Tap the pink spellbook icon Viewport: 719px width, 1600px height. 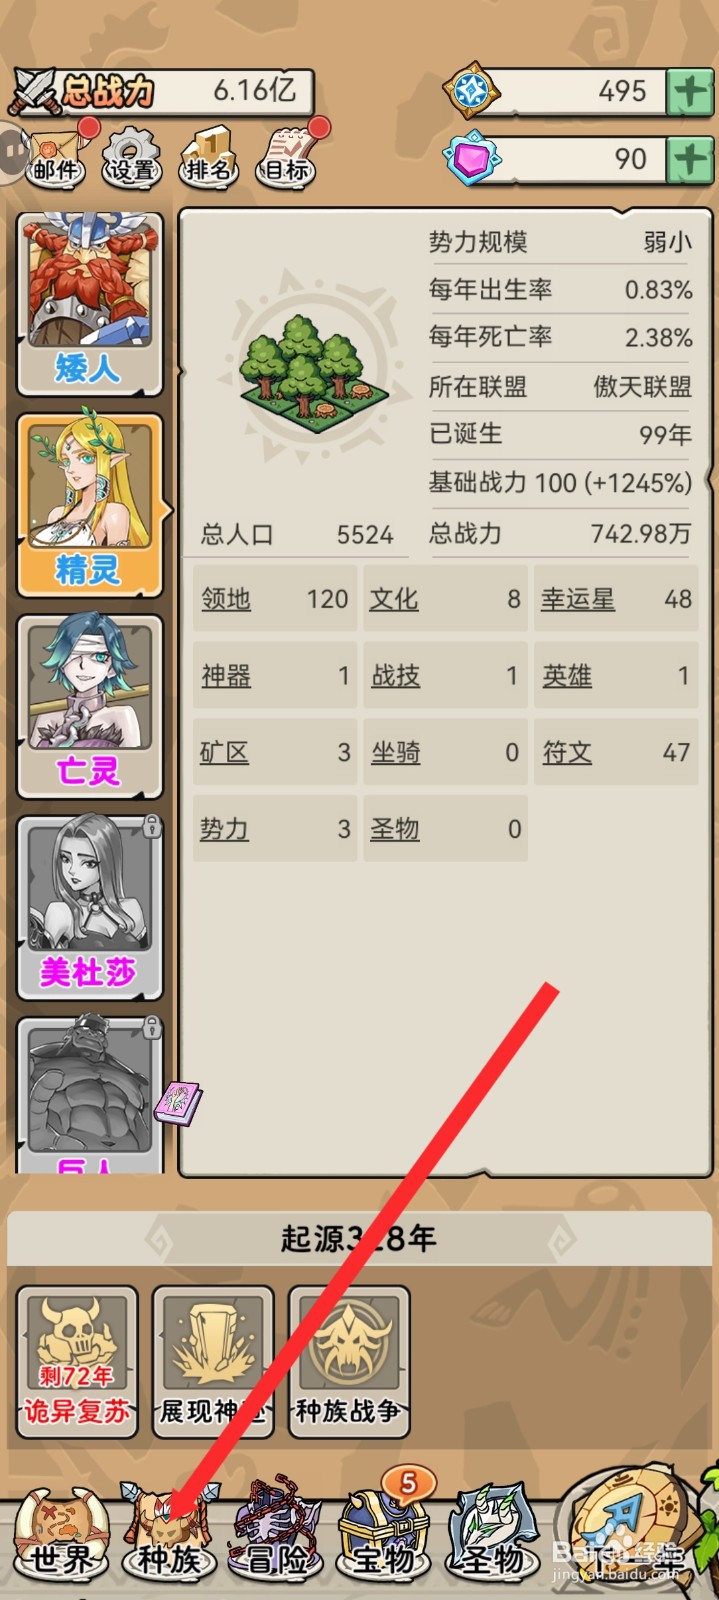click(x=178, y=1103)
